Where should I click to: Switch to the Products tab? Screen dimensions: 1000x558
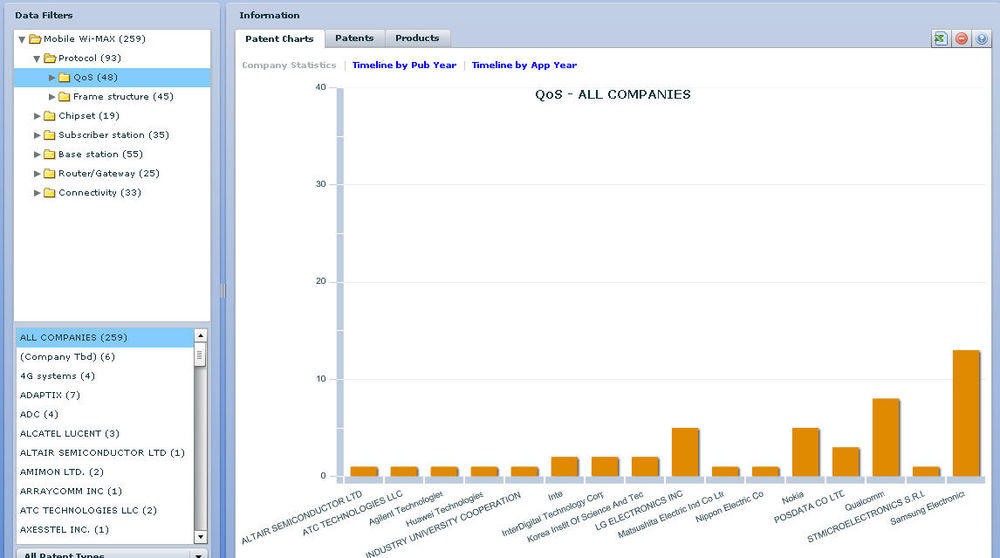[417, 38]
